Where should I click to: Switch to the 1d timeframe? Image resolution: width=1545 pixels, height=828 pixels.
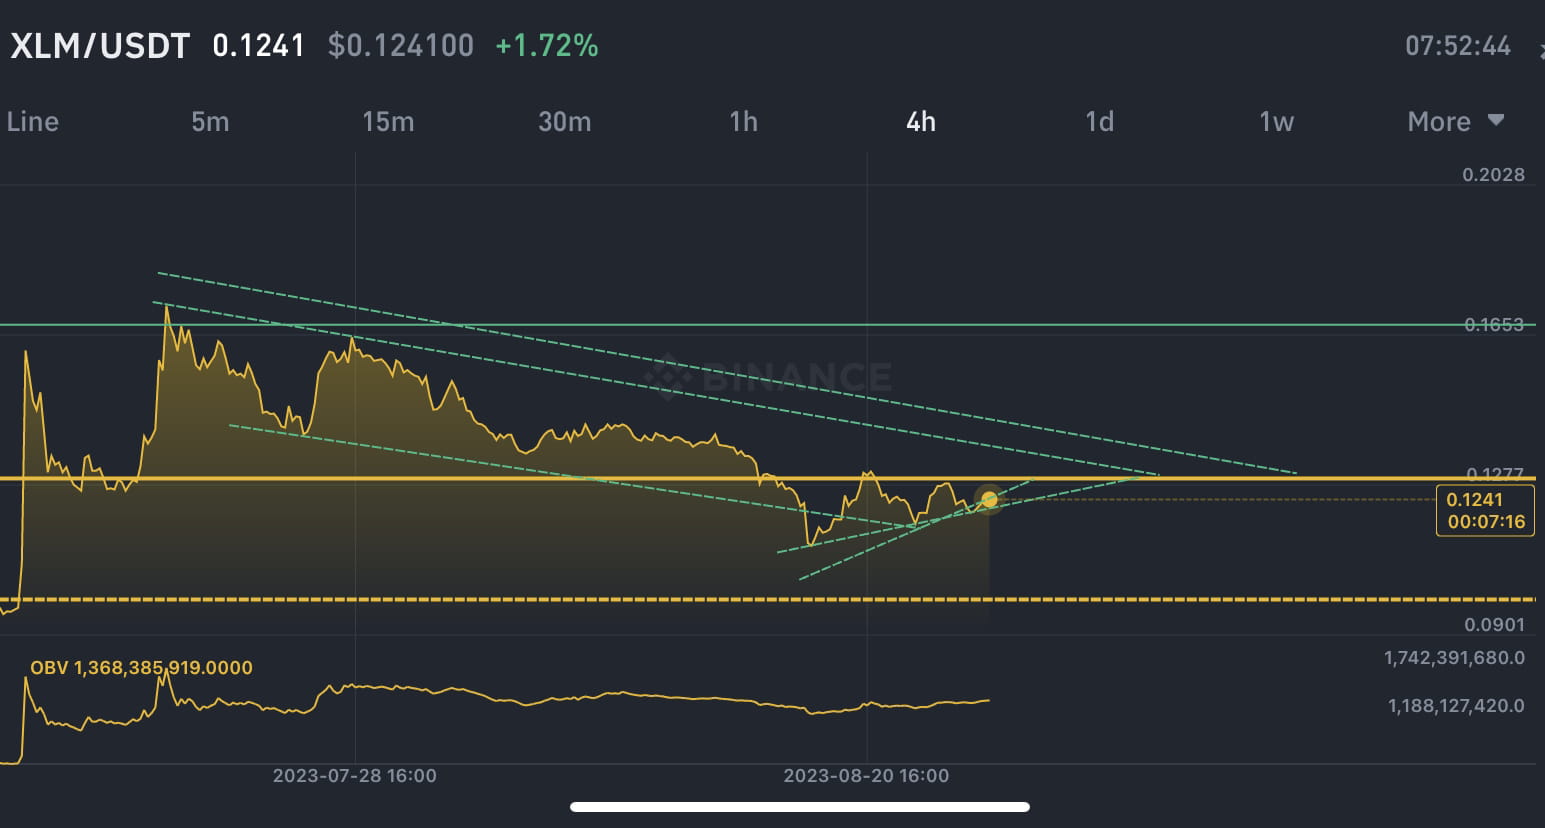click(1098, 121)
